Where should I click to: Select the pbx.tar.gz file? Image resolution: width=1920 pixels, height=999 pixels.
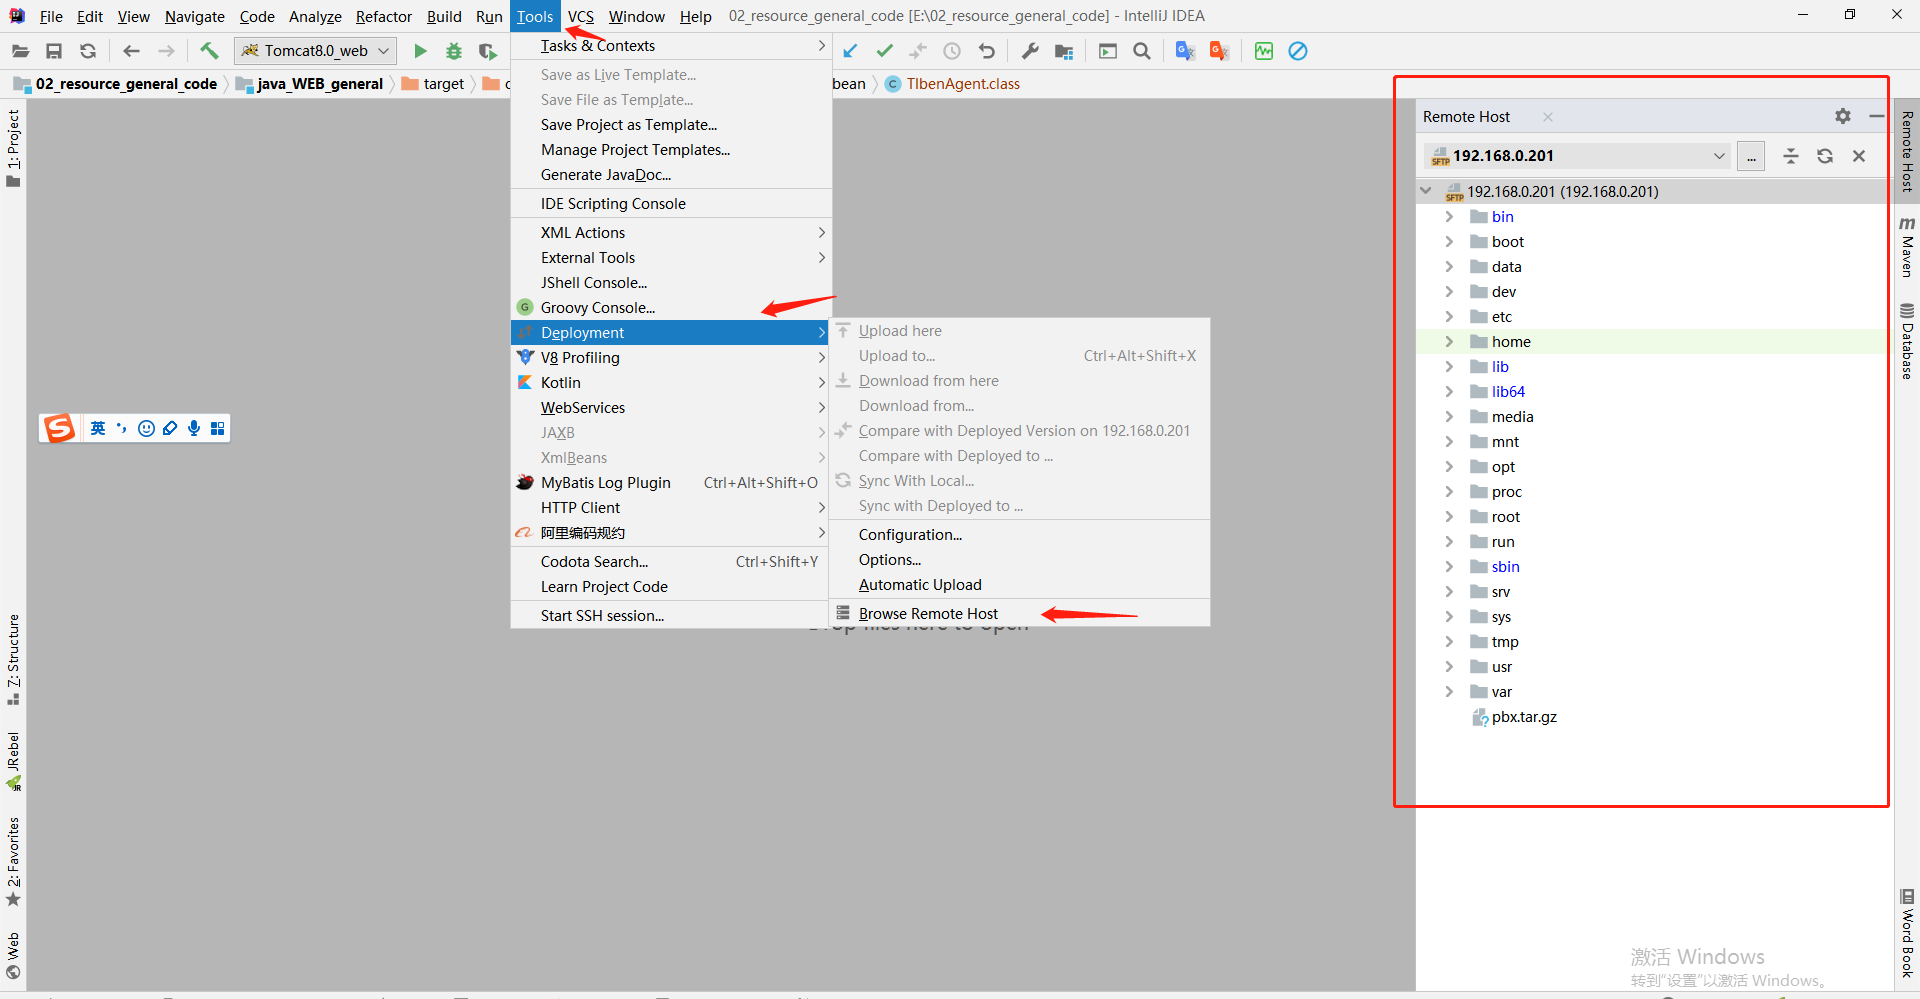(1524, 716)
